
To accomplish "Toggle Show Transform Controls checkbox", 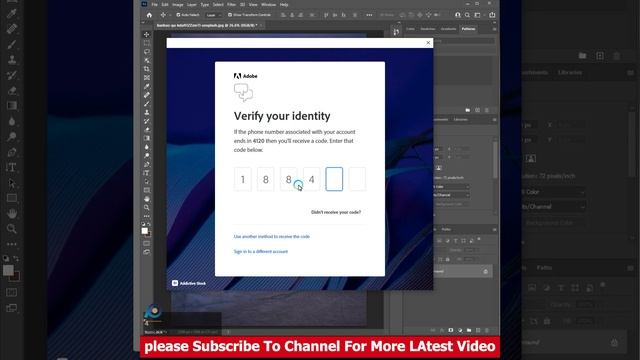I will 230,15.
